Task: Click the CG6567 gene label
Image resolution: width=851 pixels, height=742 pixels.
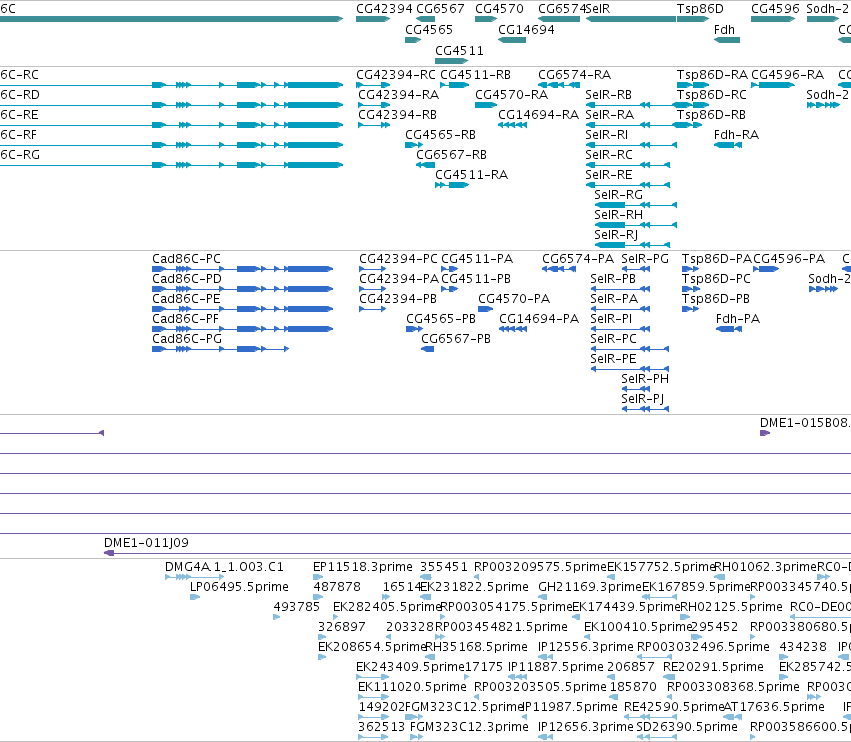Action: coord(440,9)
